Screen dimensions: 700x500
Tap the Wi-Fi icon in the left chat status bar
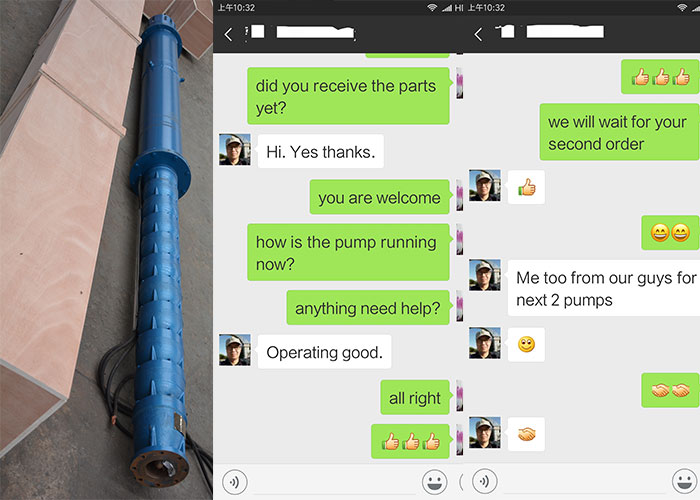point(432,8)
